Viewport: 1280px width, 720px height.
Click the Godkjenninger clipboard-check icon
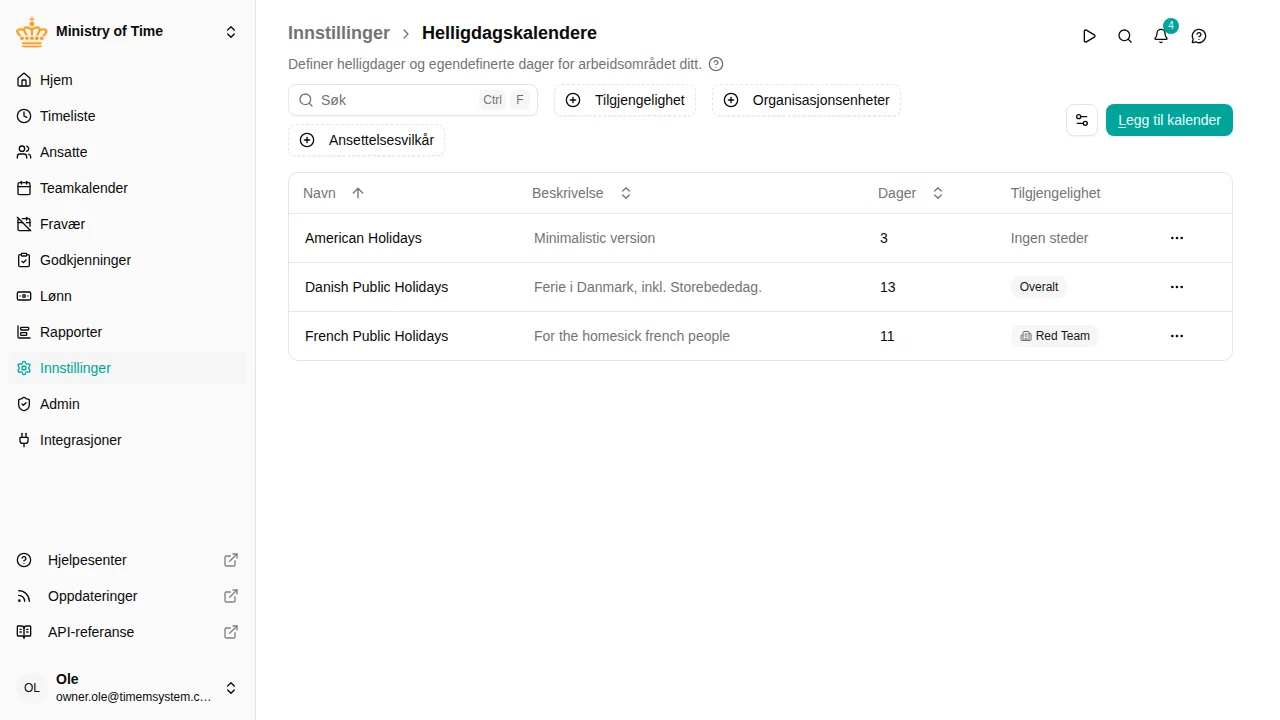point(24,260)
